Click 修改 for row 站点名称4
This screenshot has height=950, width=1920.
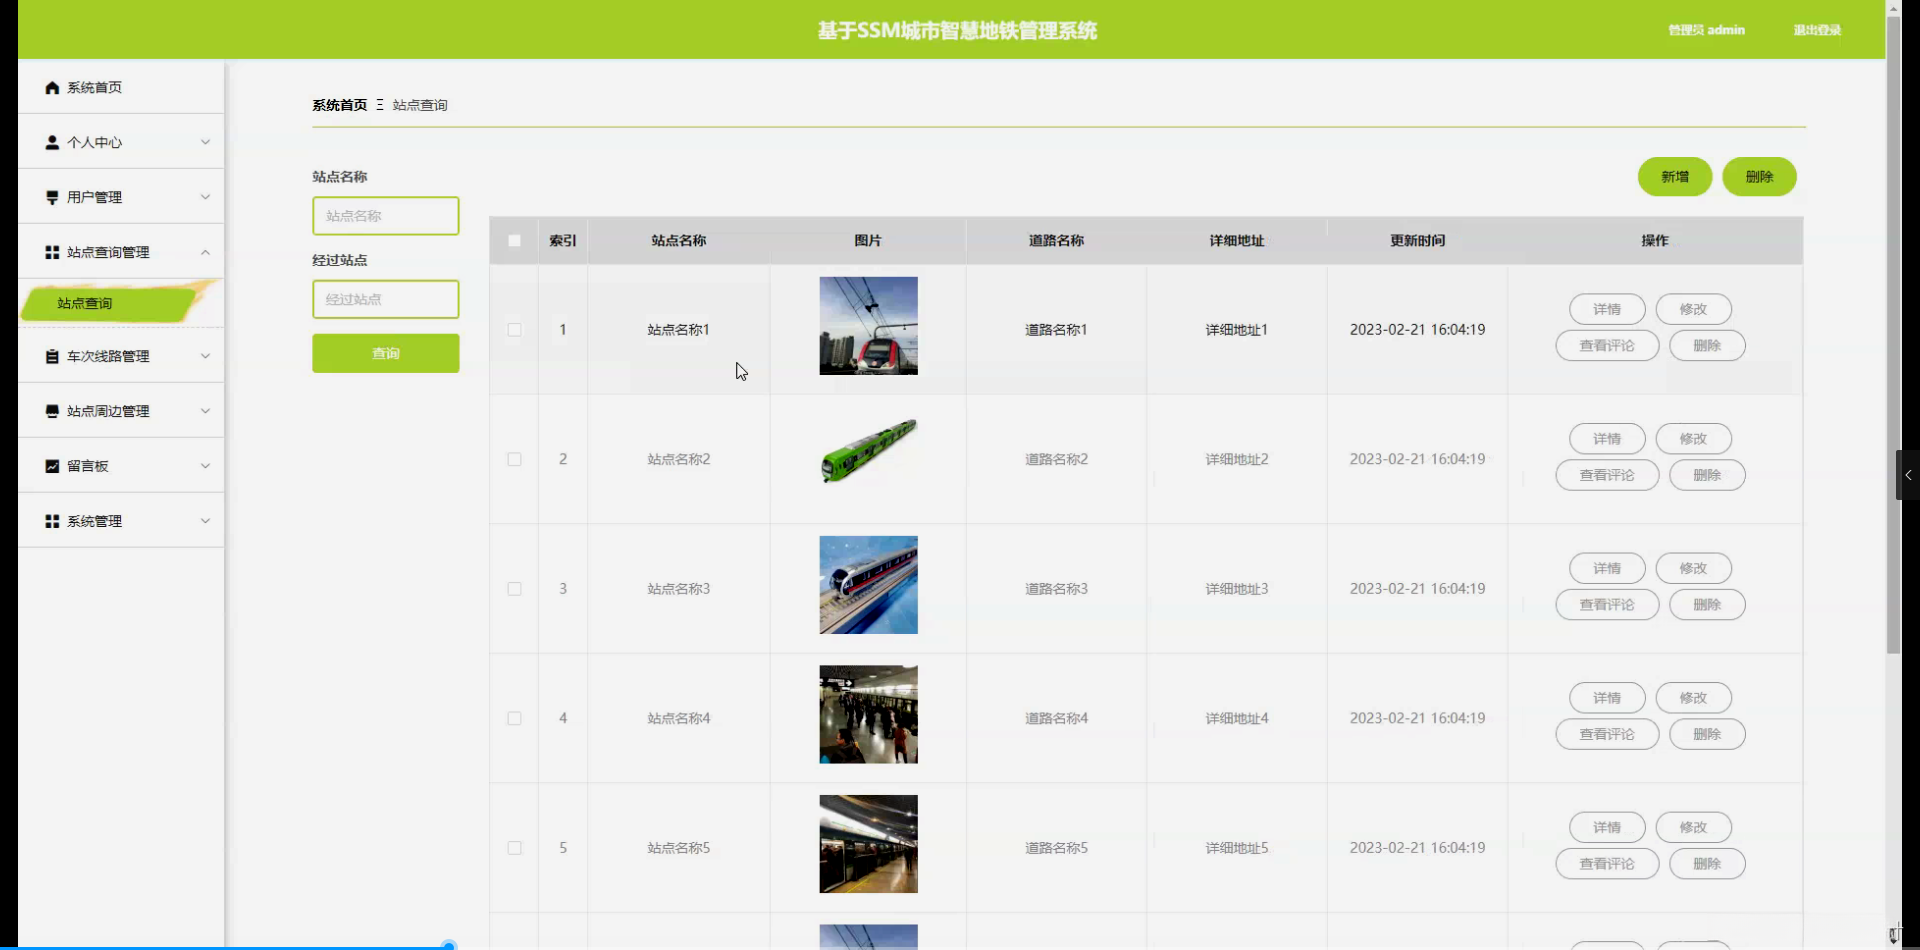pyautogui.click(x=1693, y=698)
